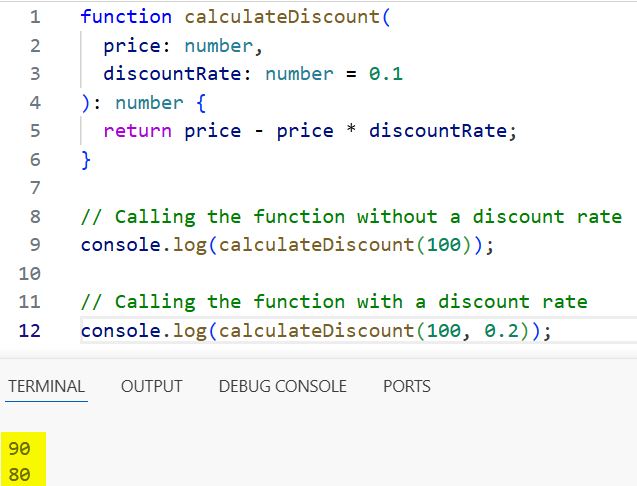The image size is (637, 486).
Task: Click return type 'number' on line 4
Action: click(x=149, y=102)
